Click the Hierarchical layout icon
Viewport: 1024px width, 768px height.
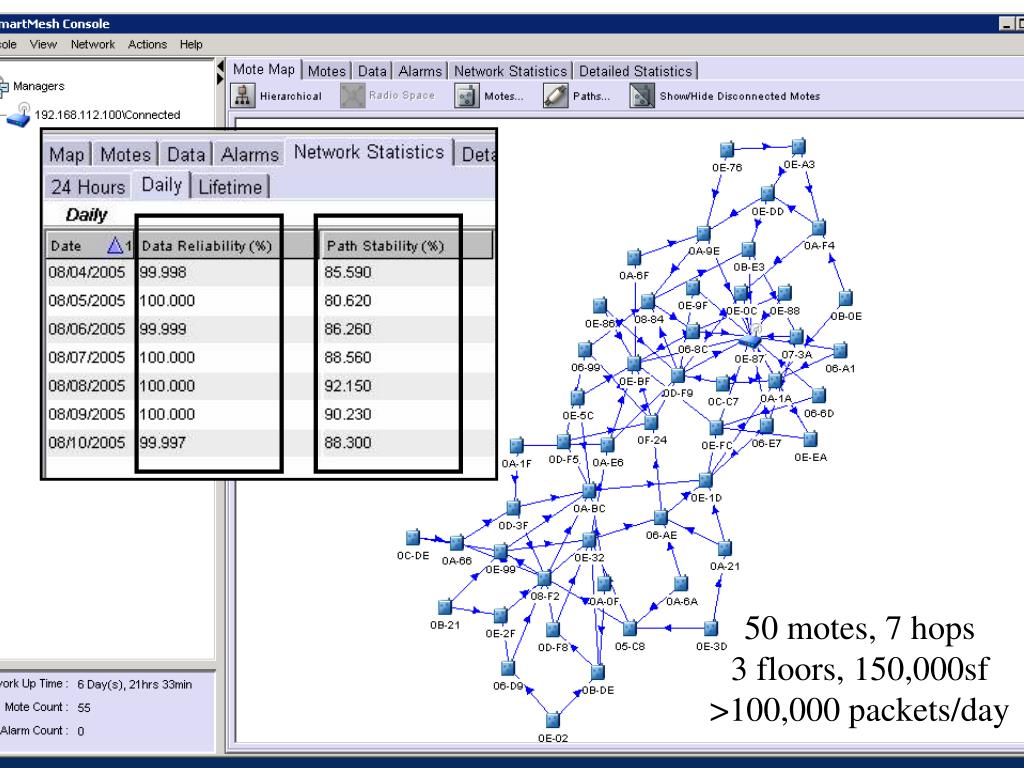(242, 95)
